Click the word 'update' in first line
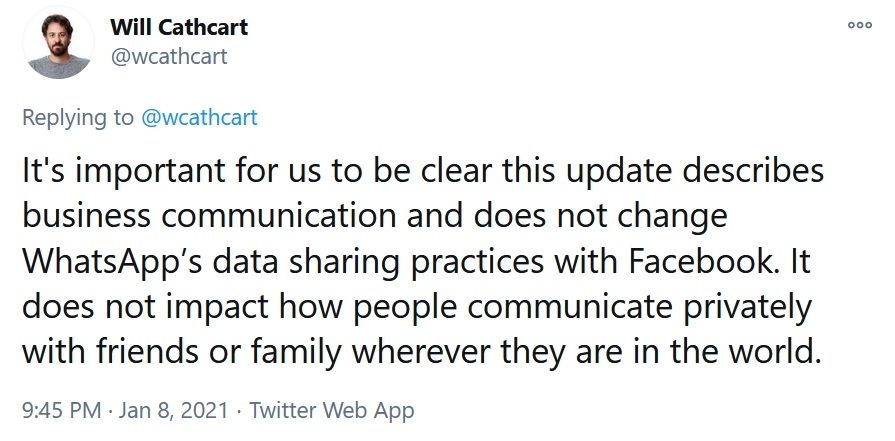 [x=620, y=173]
